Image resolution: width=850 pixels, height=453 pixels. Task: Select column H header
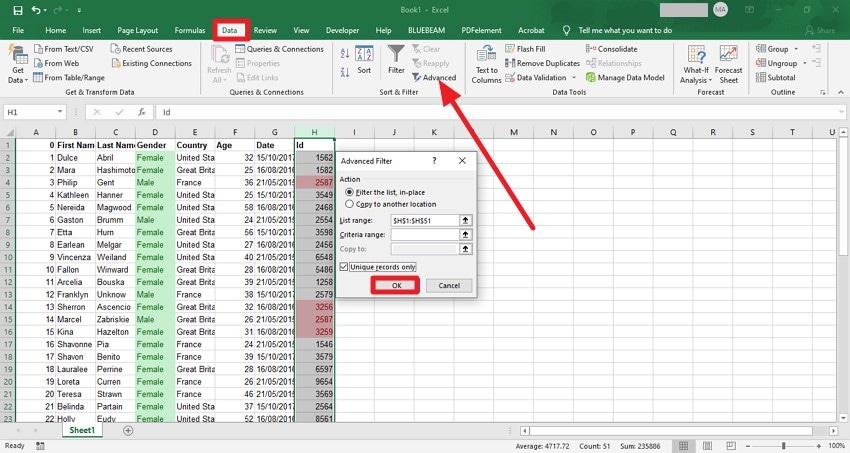(x=314, y=132)
